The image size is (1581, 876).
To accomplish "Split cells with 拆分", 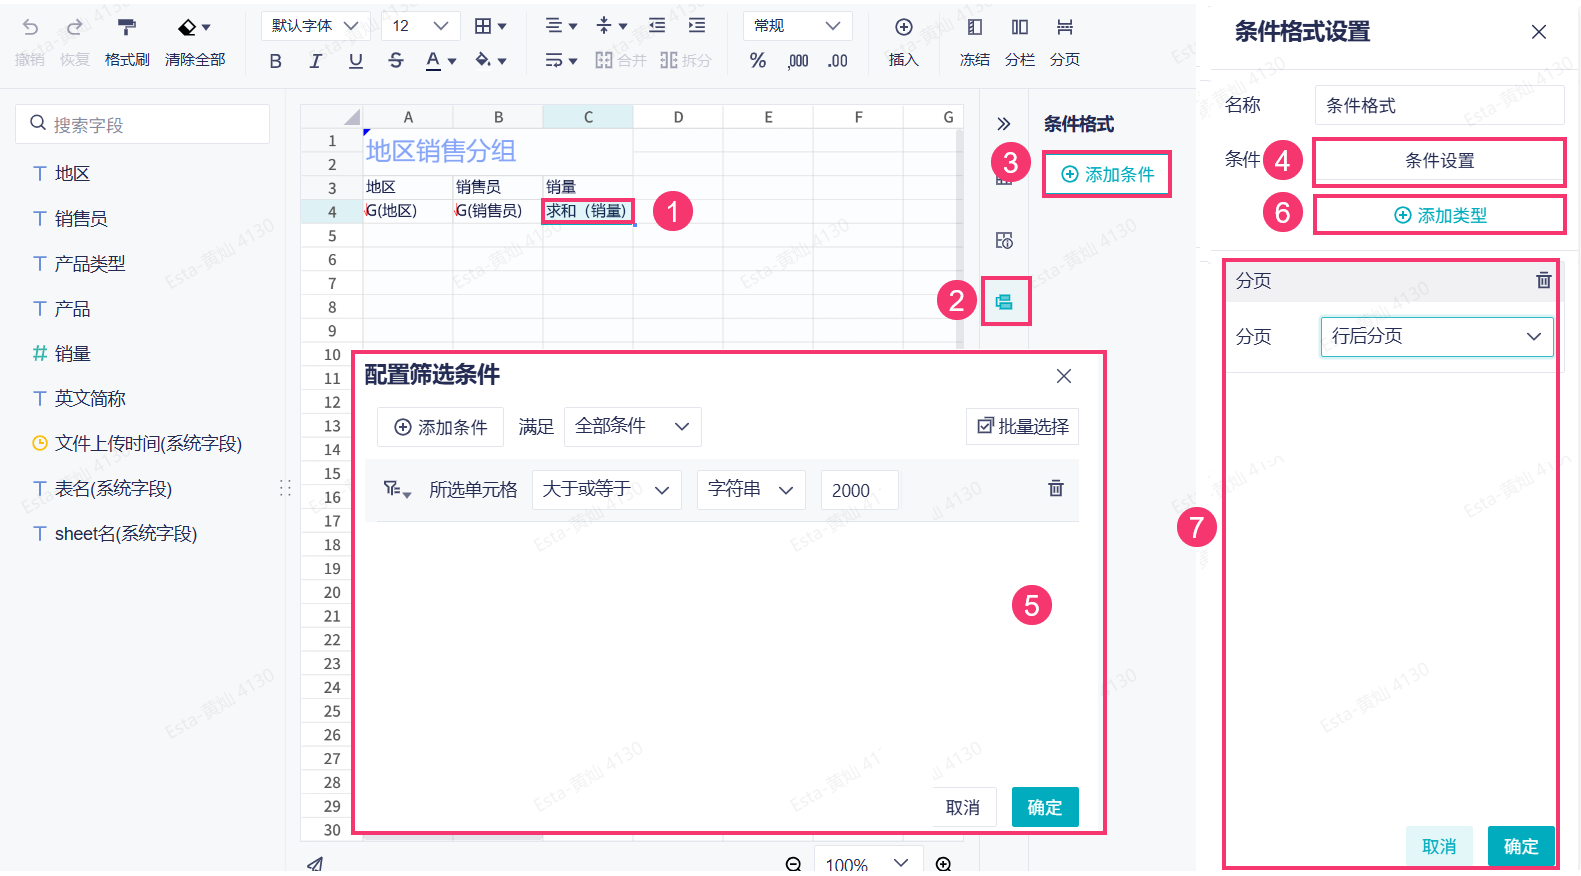I will 686,61.
